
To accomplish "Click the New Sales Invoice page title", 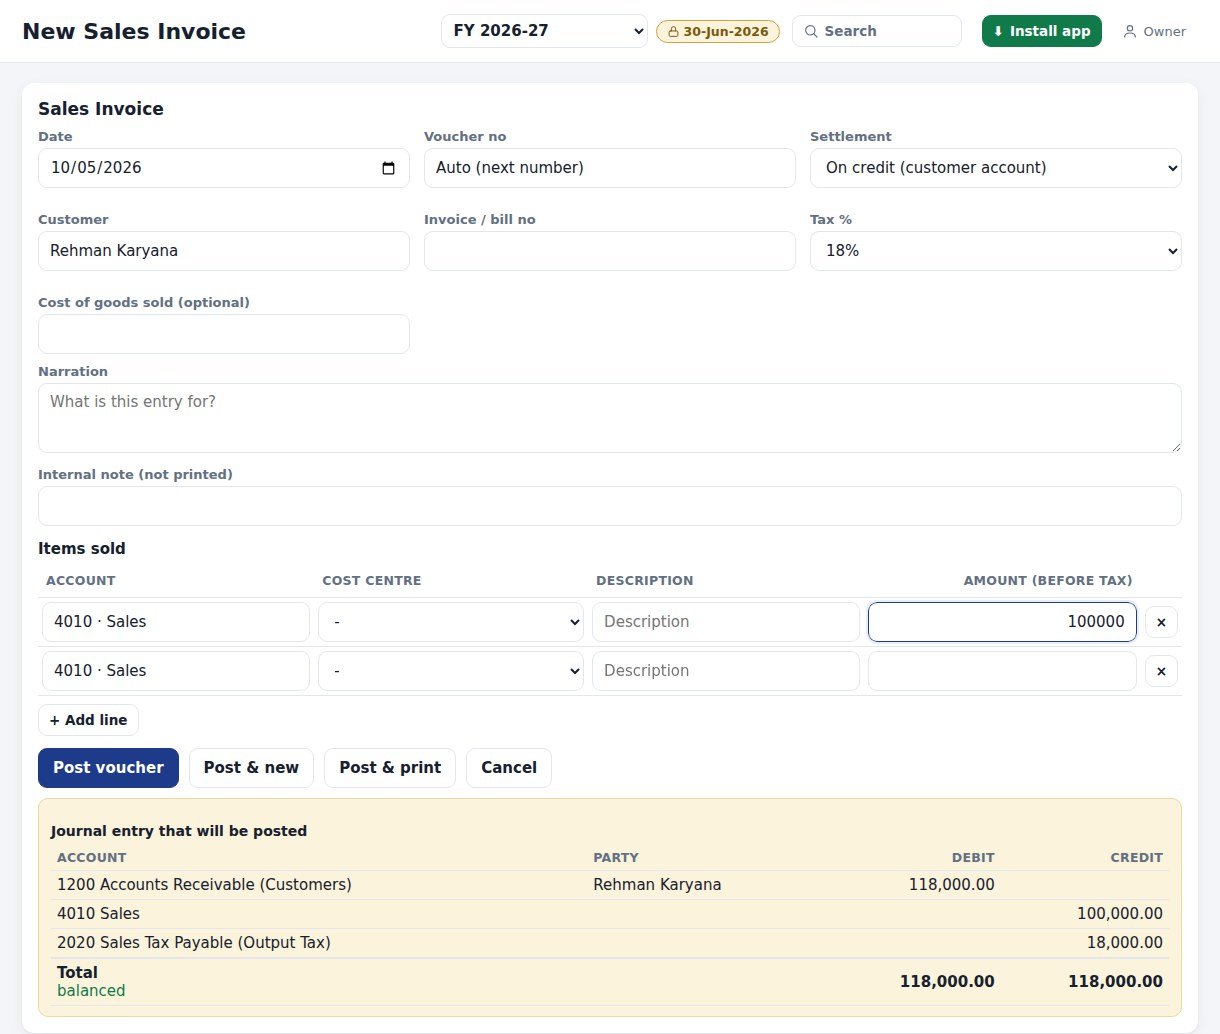I will pyautogui.click(x=134, y=31).
